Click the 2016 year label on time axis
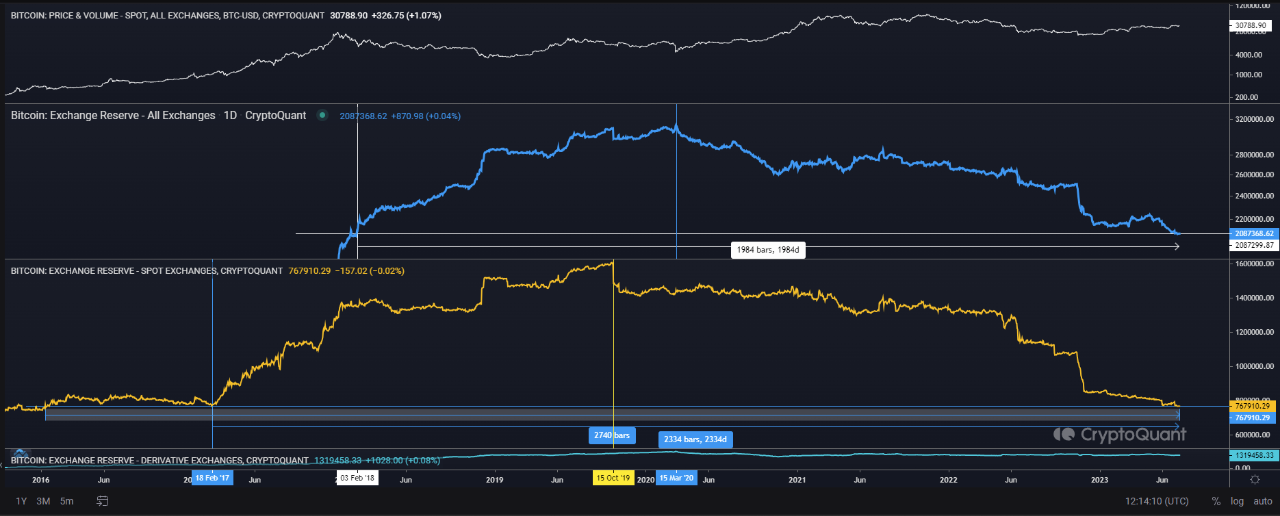This screenshot has height=516, width=1280. (40, 480)
